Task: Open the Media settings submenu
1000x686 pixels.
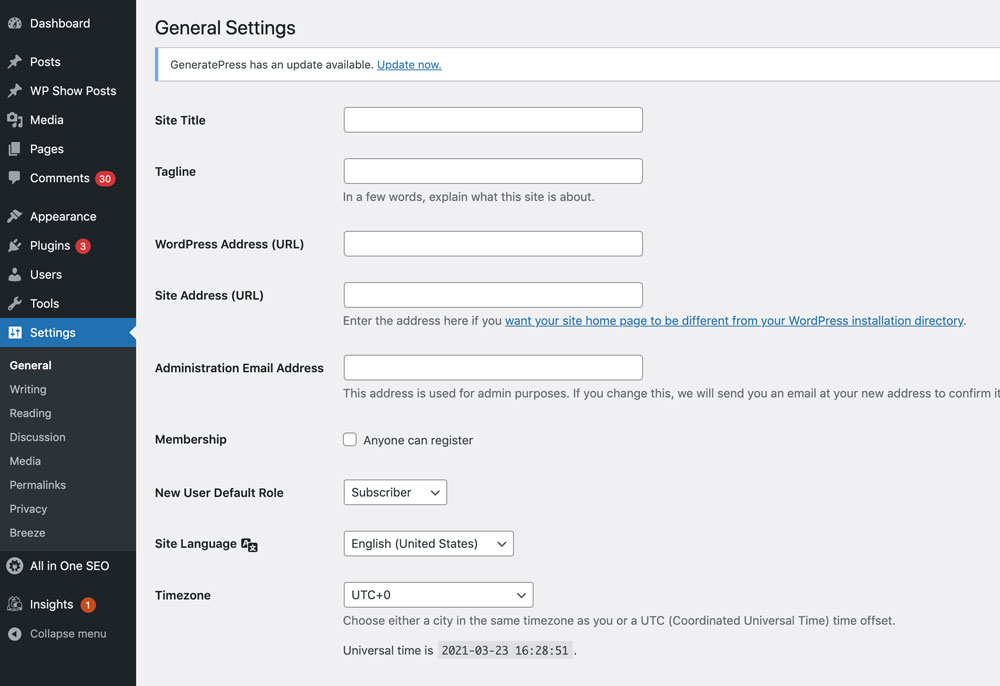Action: [26, 461]
